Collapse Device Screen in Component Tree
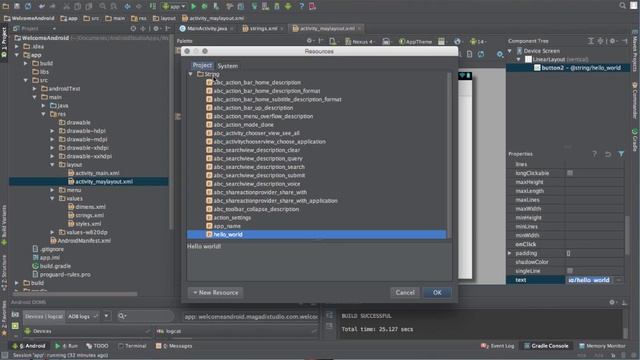 click(x=510, y=51)
